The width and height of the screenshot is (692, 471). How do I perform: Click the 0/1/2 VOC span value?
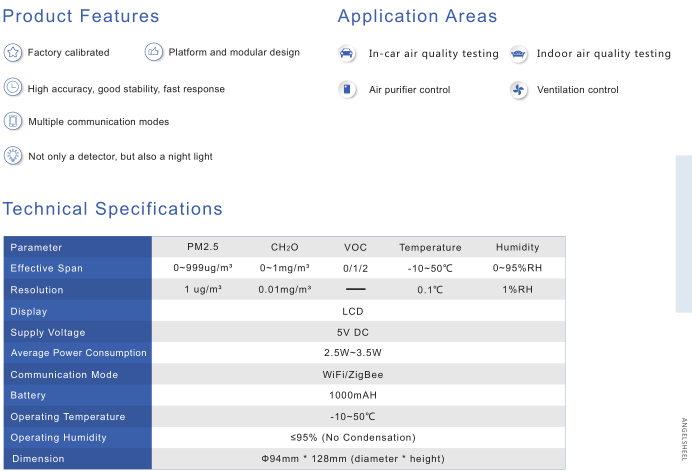(x=355, y=268)
